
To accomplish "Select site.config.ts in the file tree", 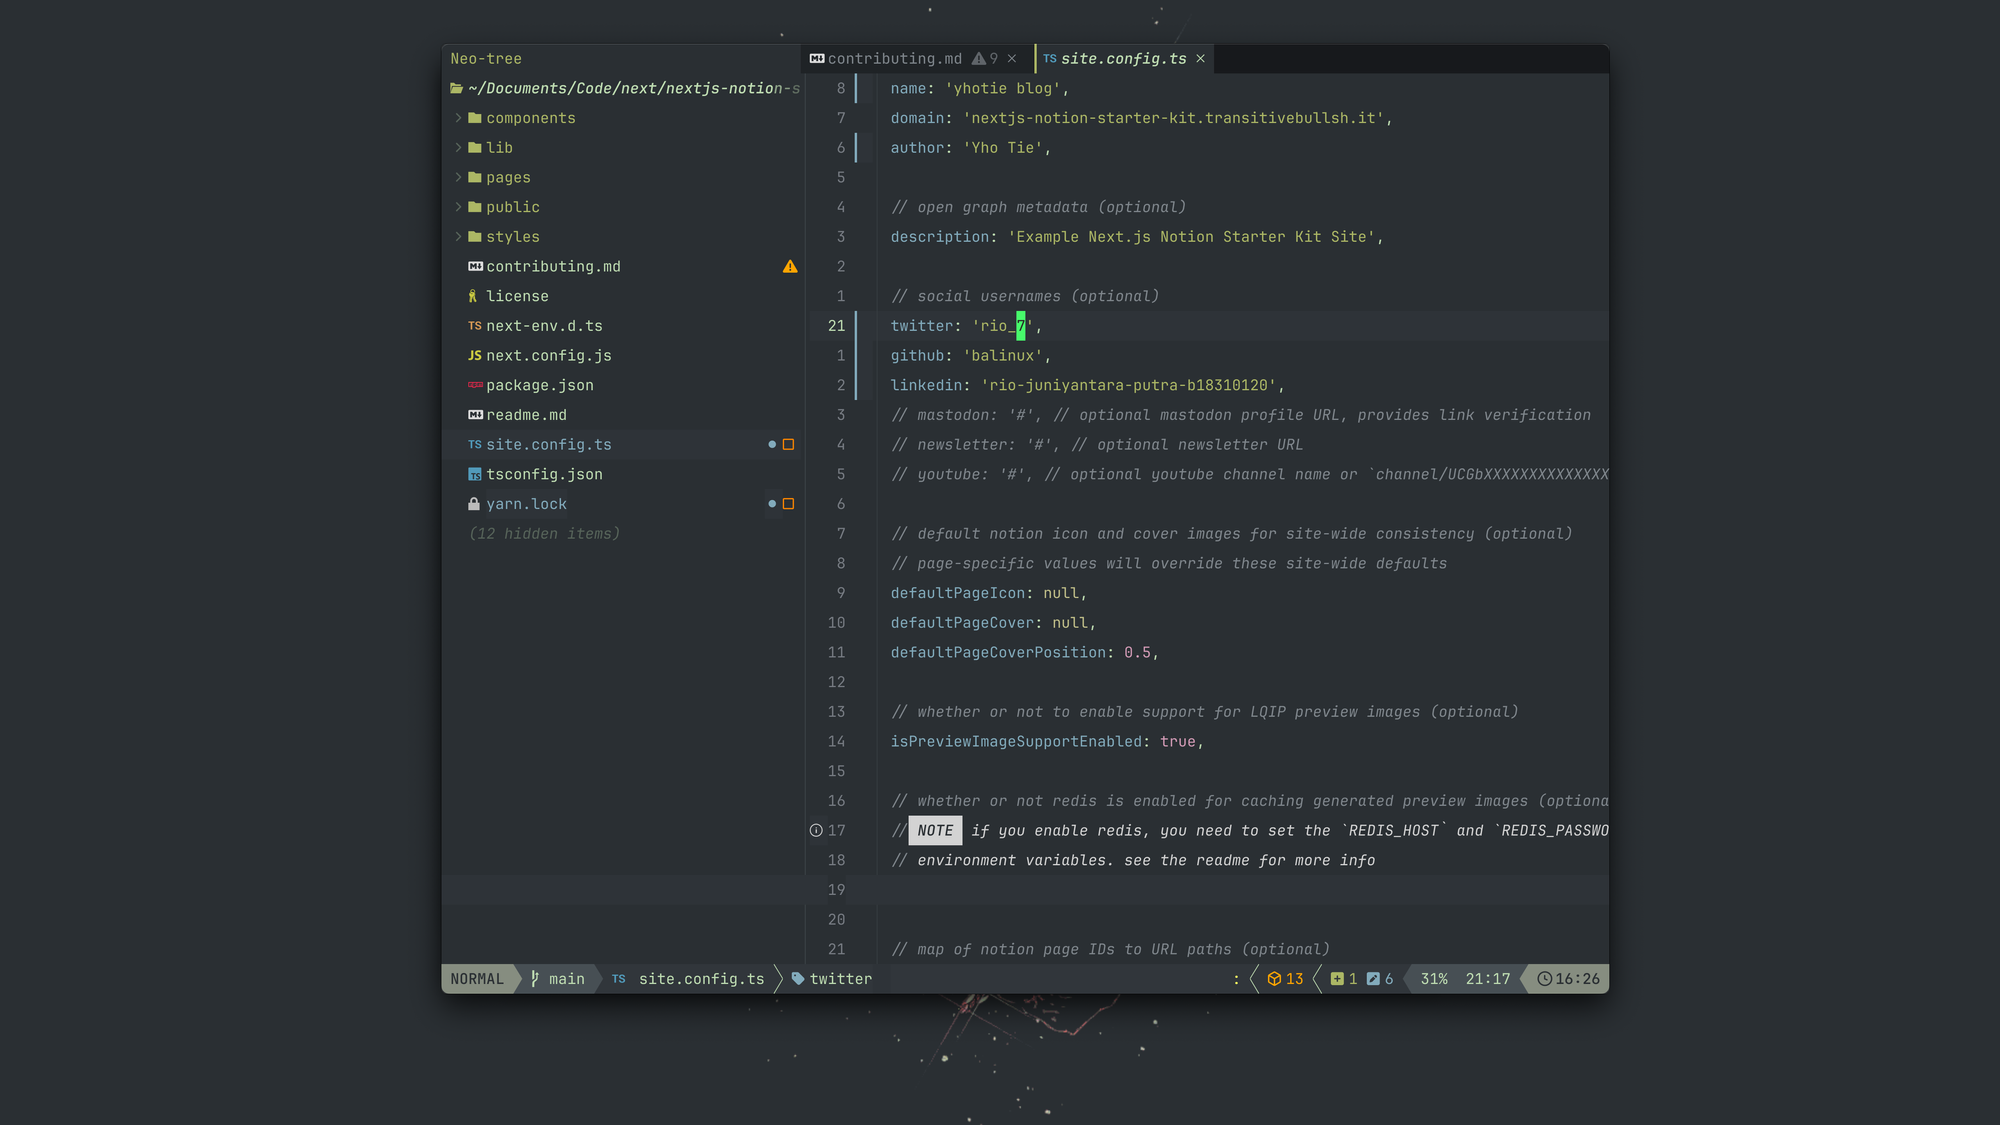I will coord(549,445).
